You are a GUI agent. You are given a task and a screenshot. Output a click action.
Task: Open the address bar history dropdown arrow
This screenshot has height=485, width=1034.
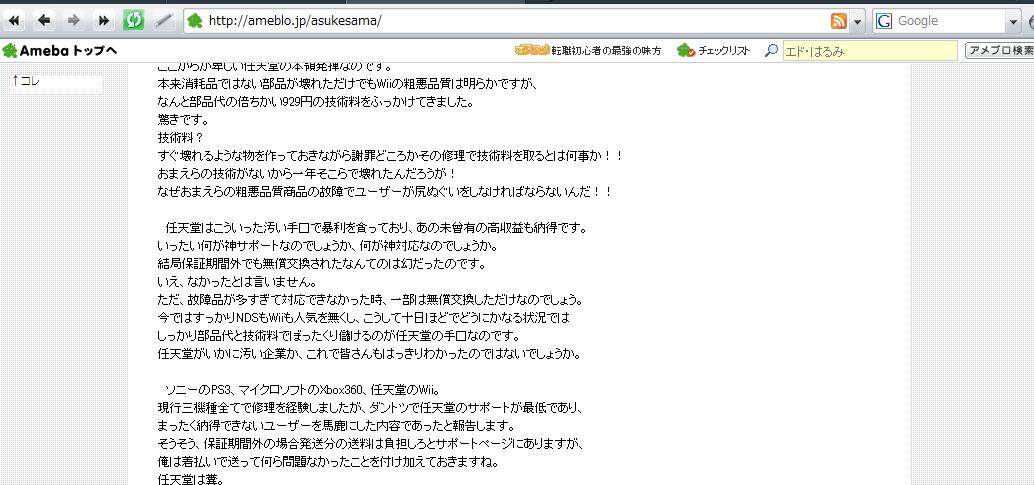coord(857,22)
